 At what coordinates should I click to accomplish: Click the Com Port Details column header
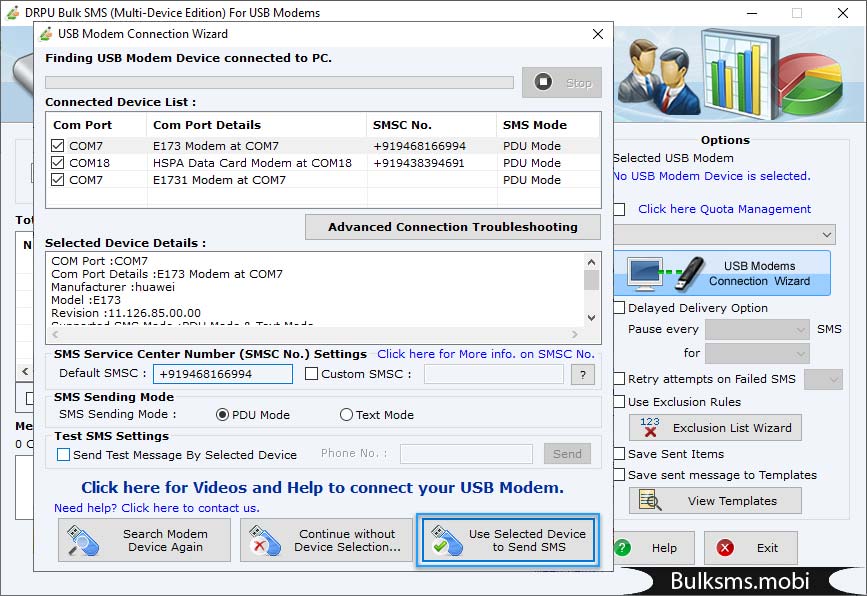[x=256, y=125]
